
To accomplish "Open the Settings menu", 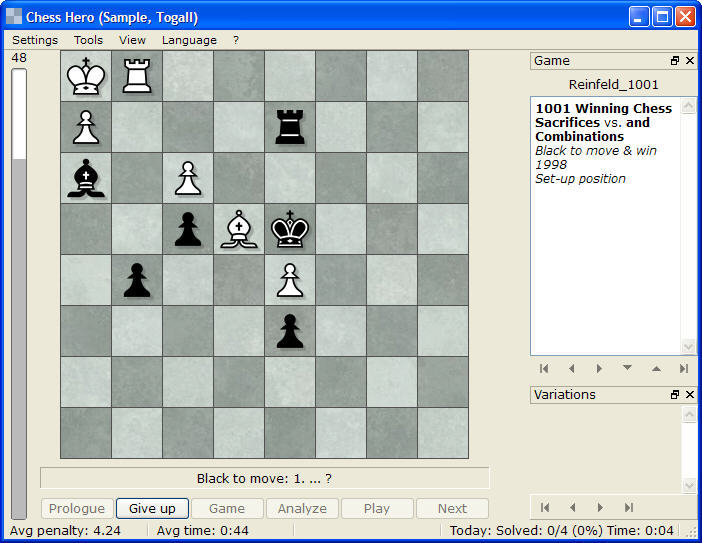I will (35, 40).
